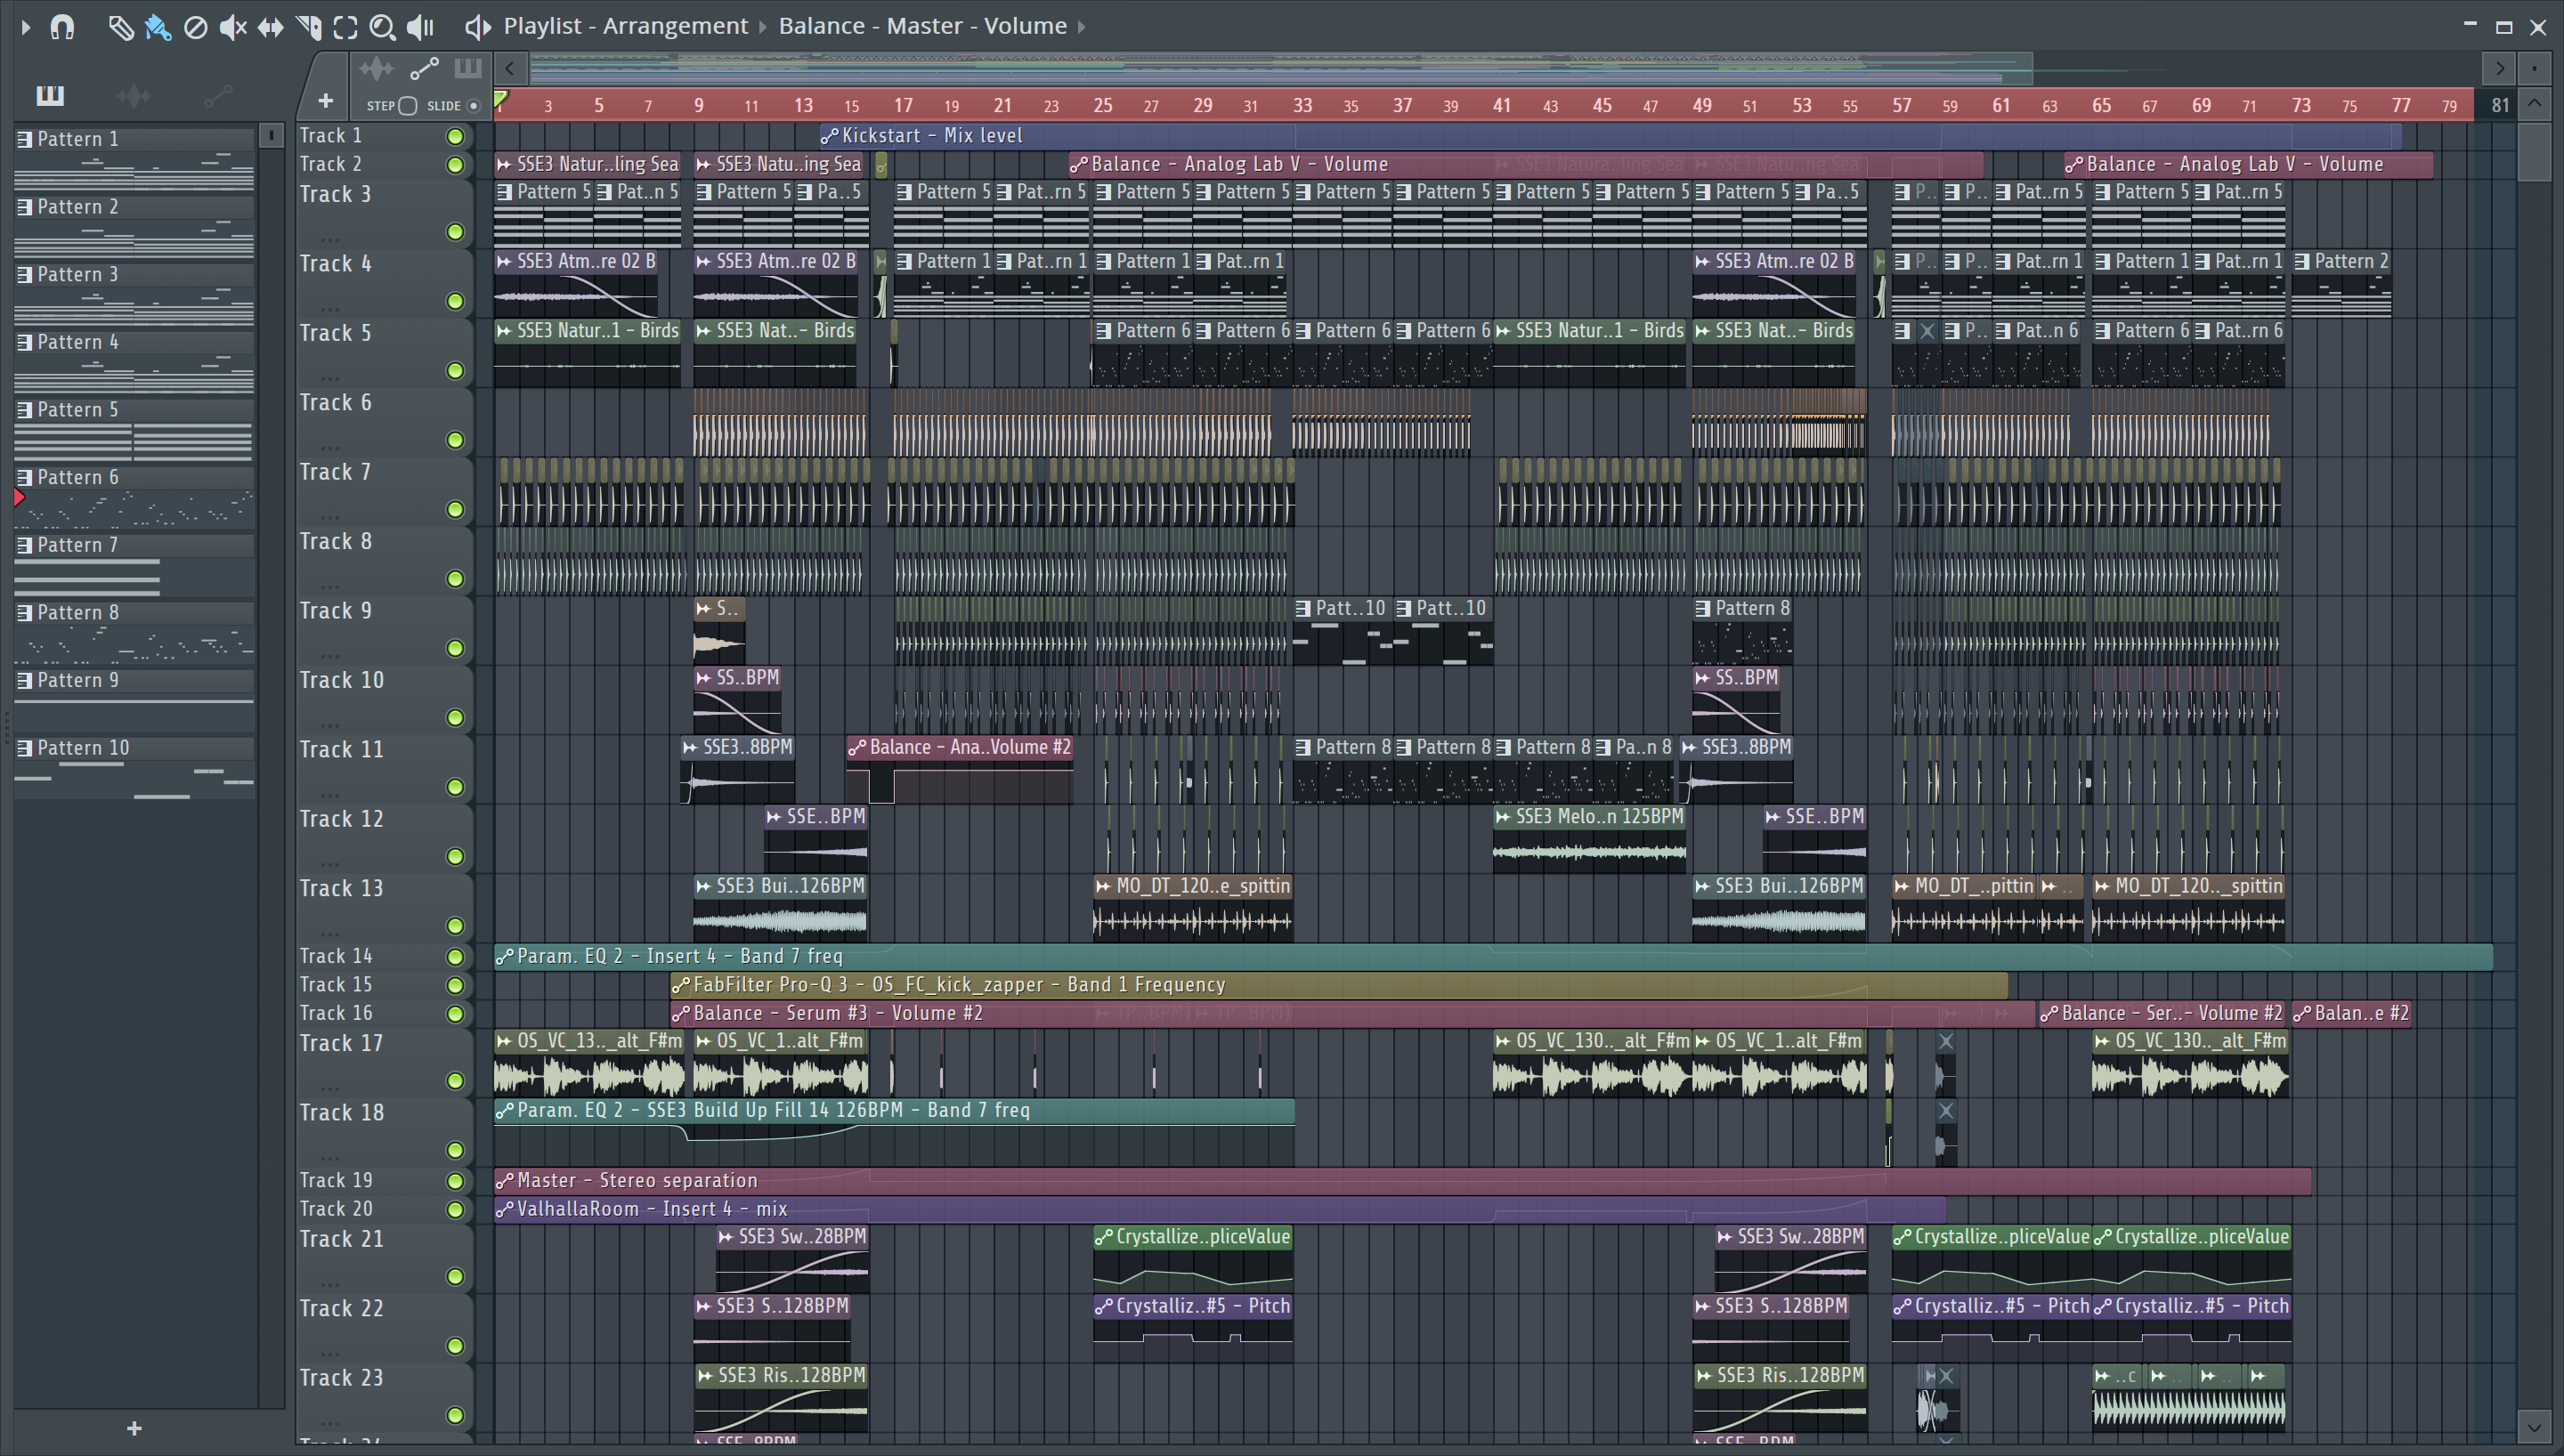Image resolution: width=2564 pixels, height=1456 pixels.
Task: Click the playback position marker at bar 1
Action: pyautogui.click(x=501, y=99)
